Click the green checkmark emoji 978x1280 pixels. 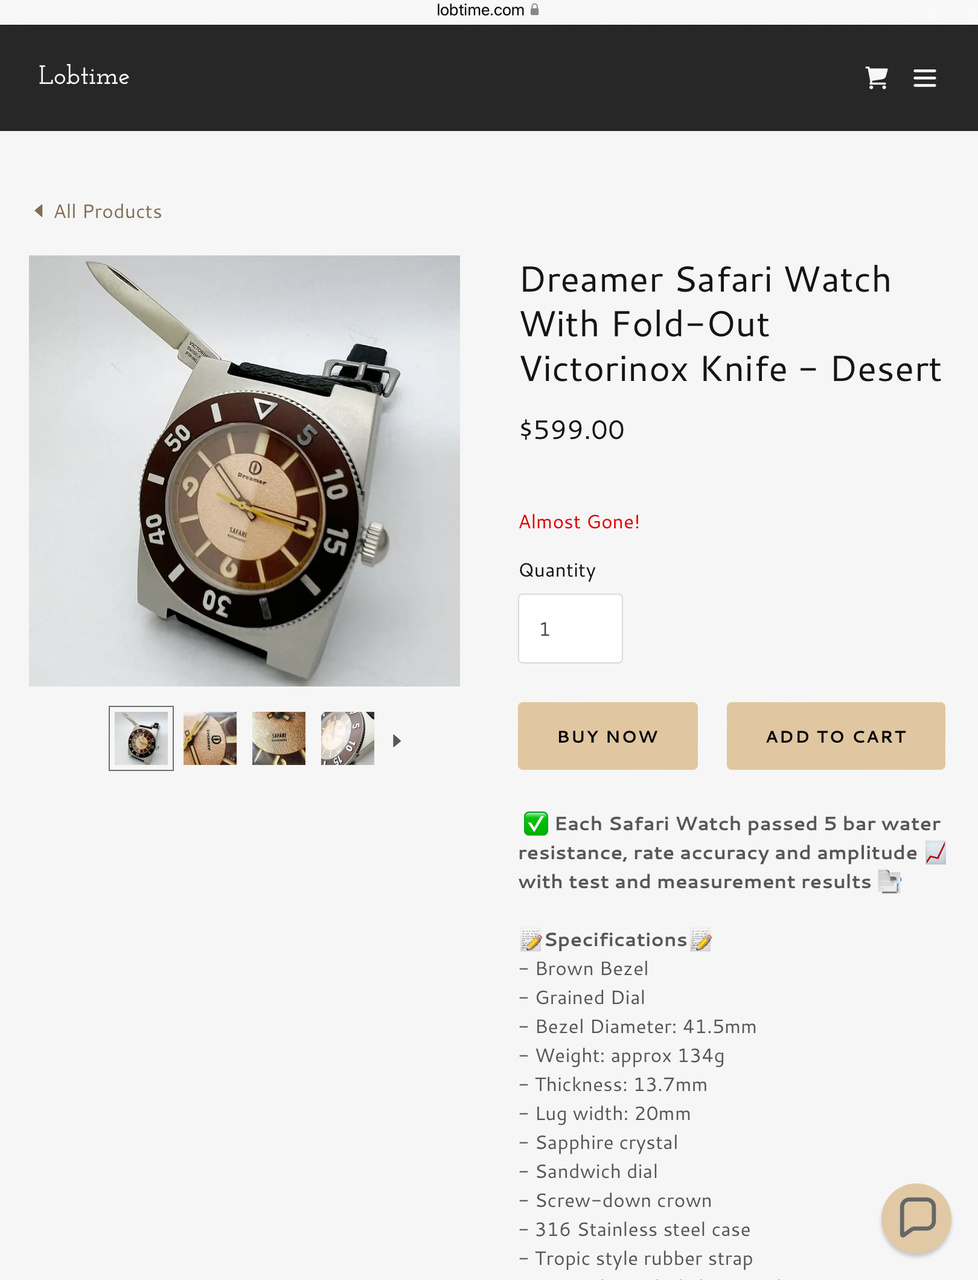(x=536, y=824)
